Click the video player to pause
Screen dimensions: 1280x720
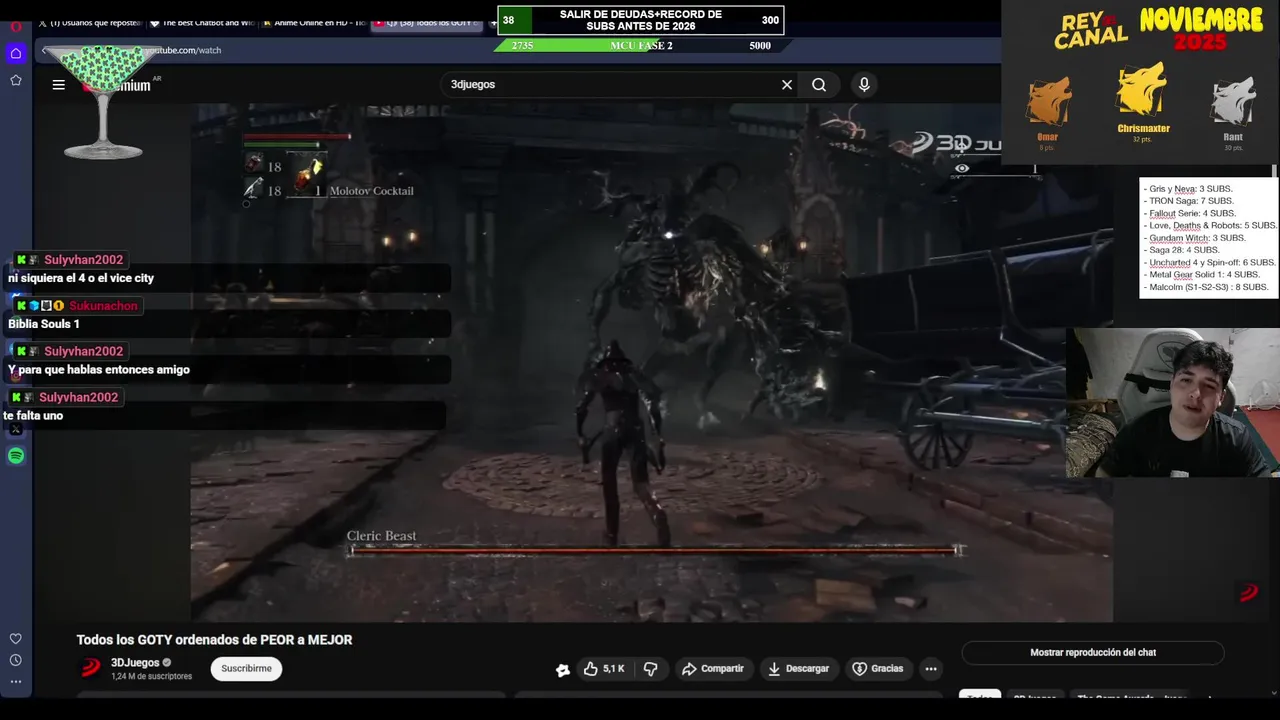[651, 362]
